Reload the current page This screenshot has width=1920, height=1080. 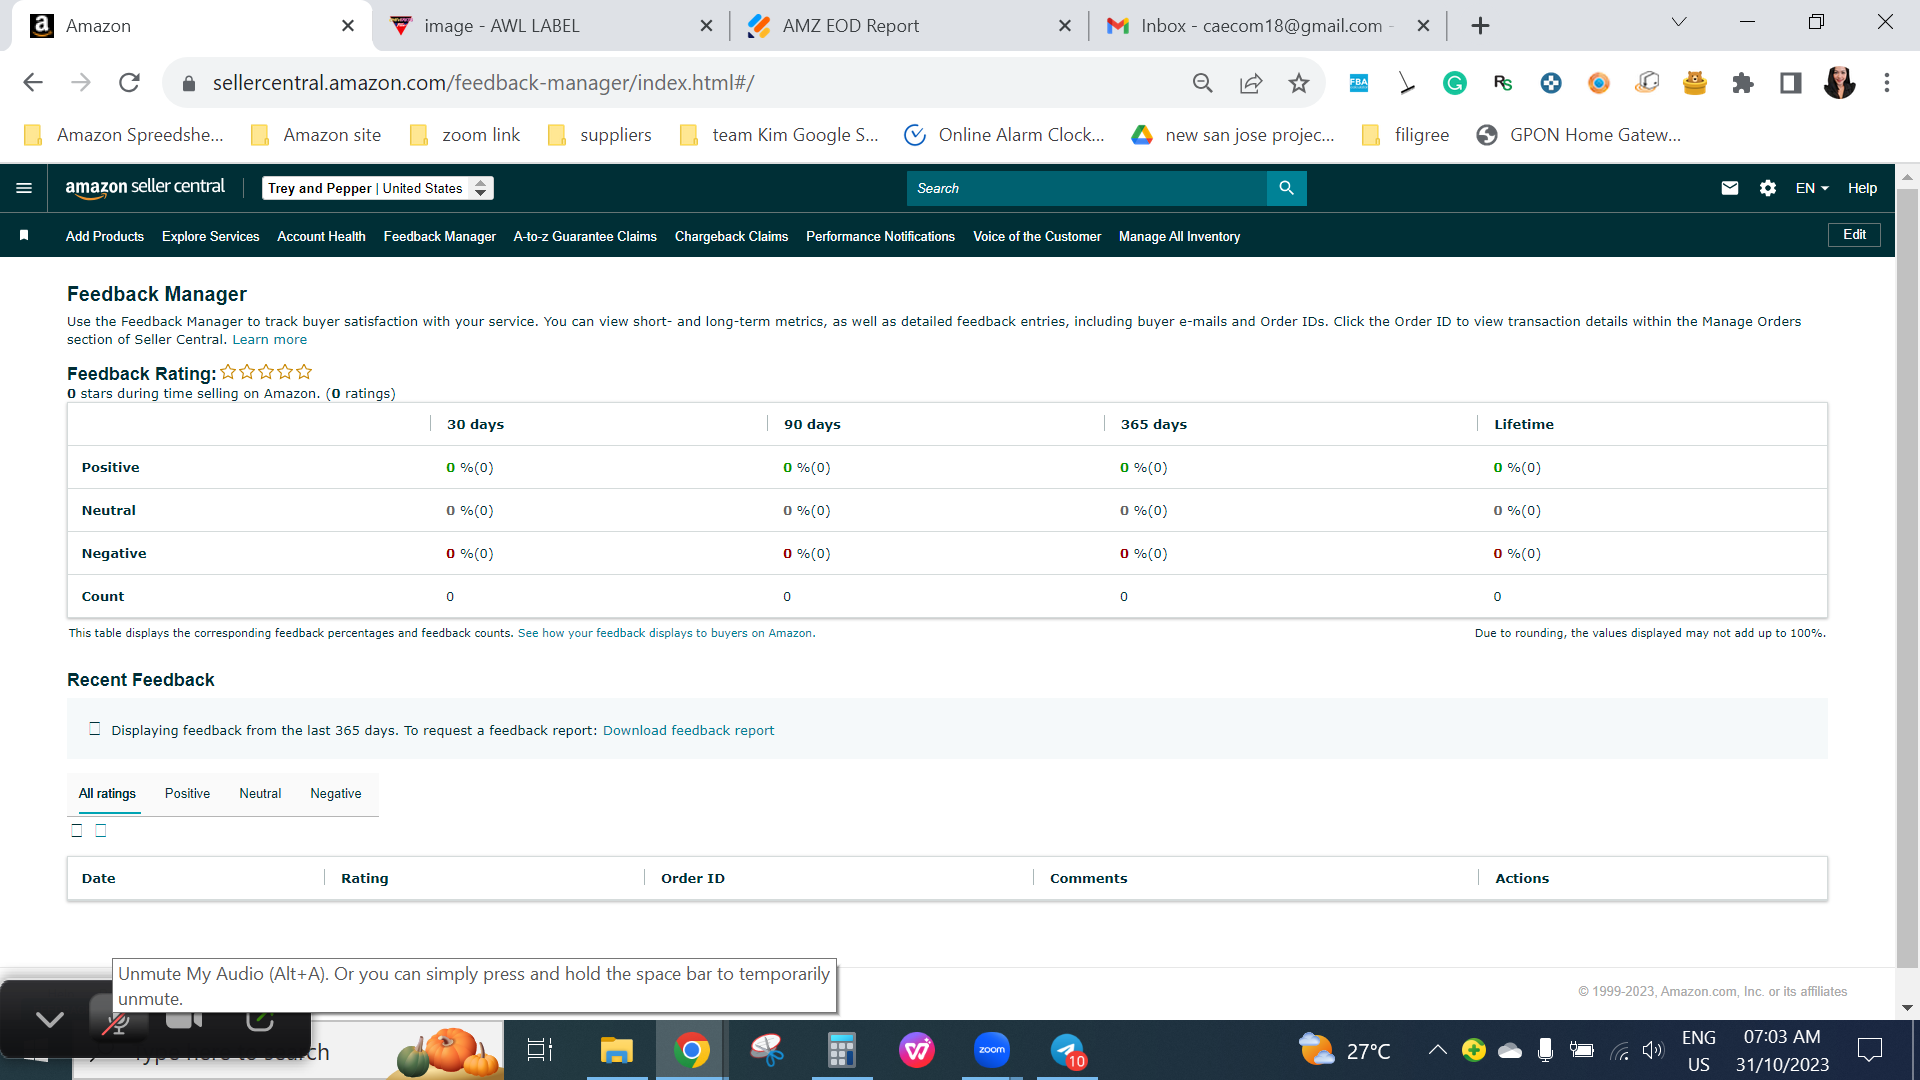pos(129,82)
